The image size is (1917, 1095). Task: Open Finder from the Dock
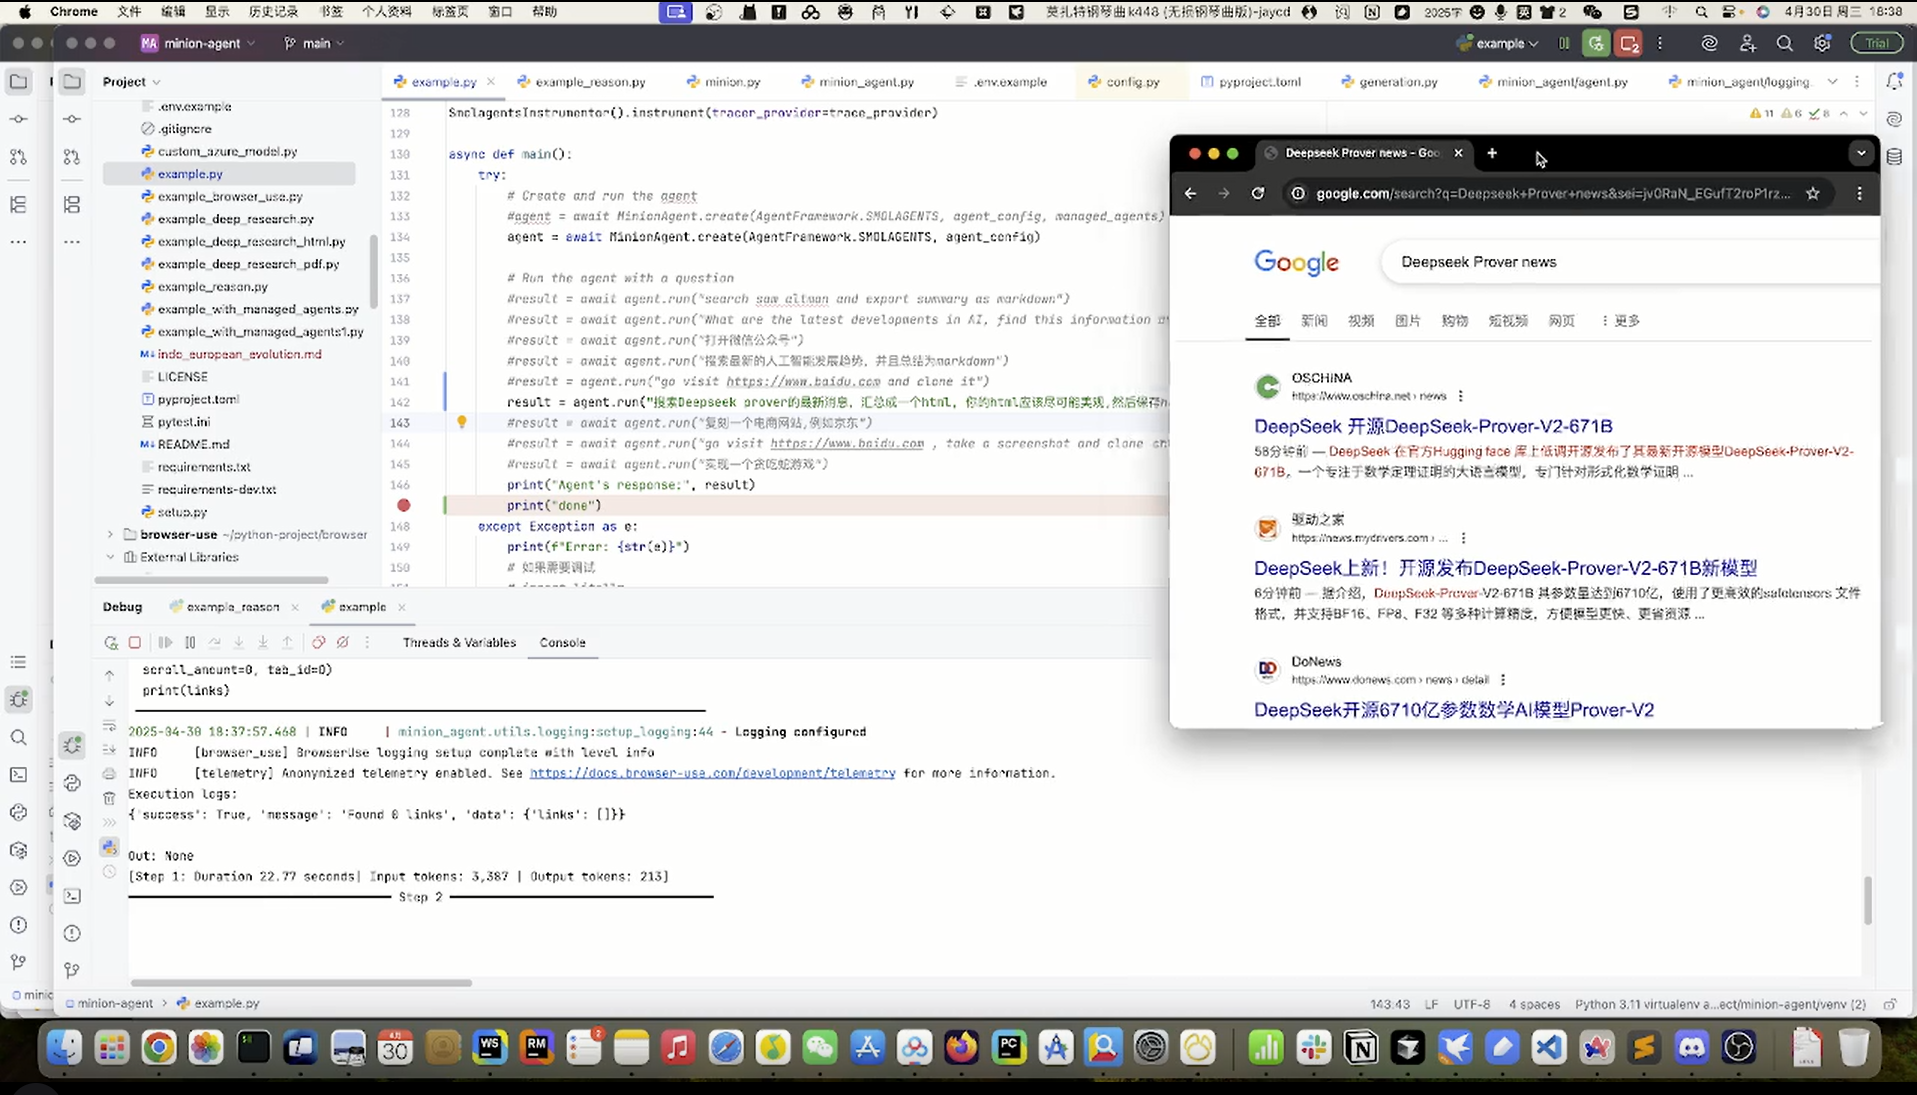65,1047
